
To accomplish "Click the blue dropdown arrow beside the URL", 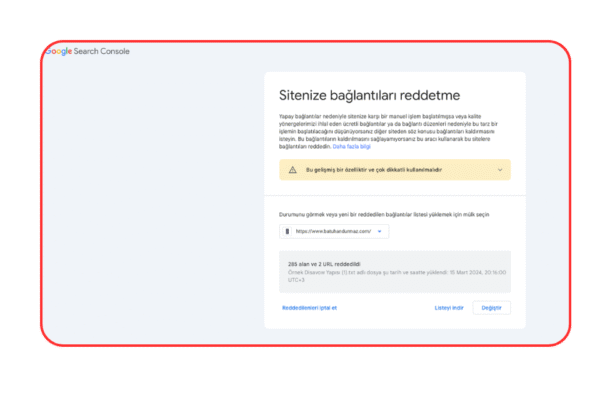I will click(x=380, y=231).
